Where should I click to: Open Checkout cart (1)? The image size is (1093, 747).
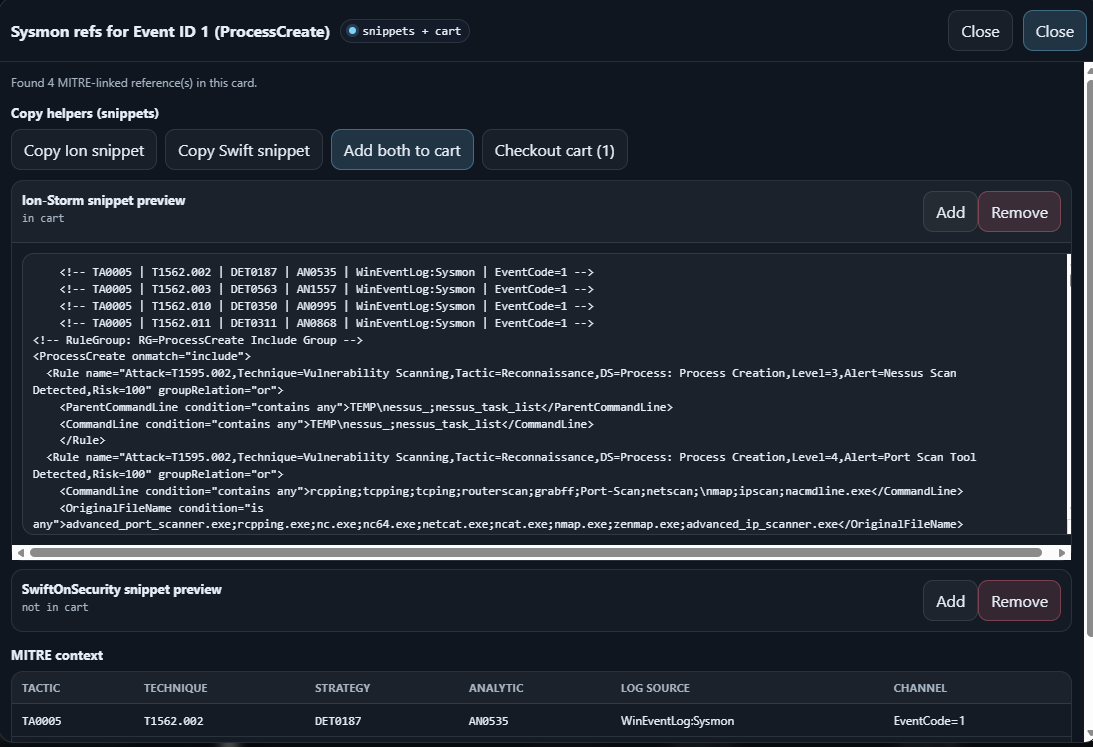click(x=555, y=150)
